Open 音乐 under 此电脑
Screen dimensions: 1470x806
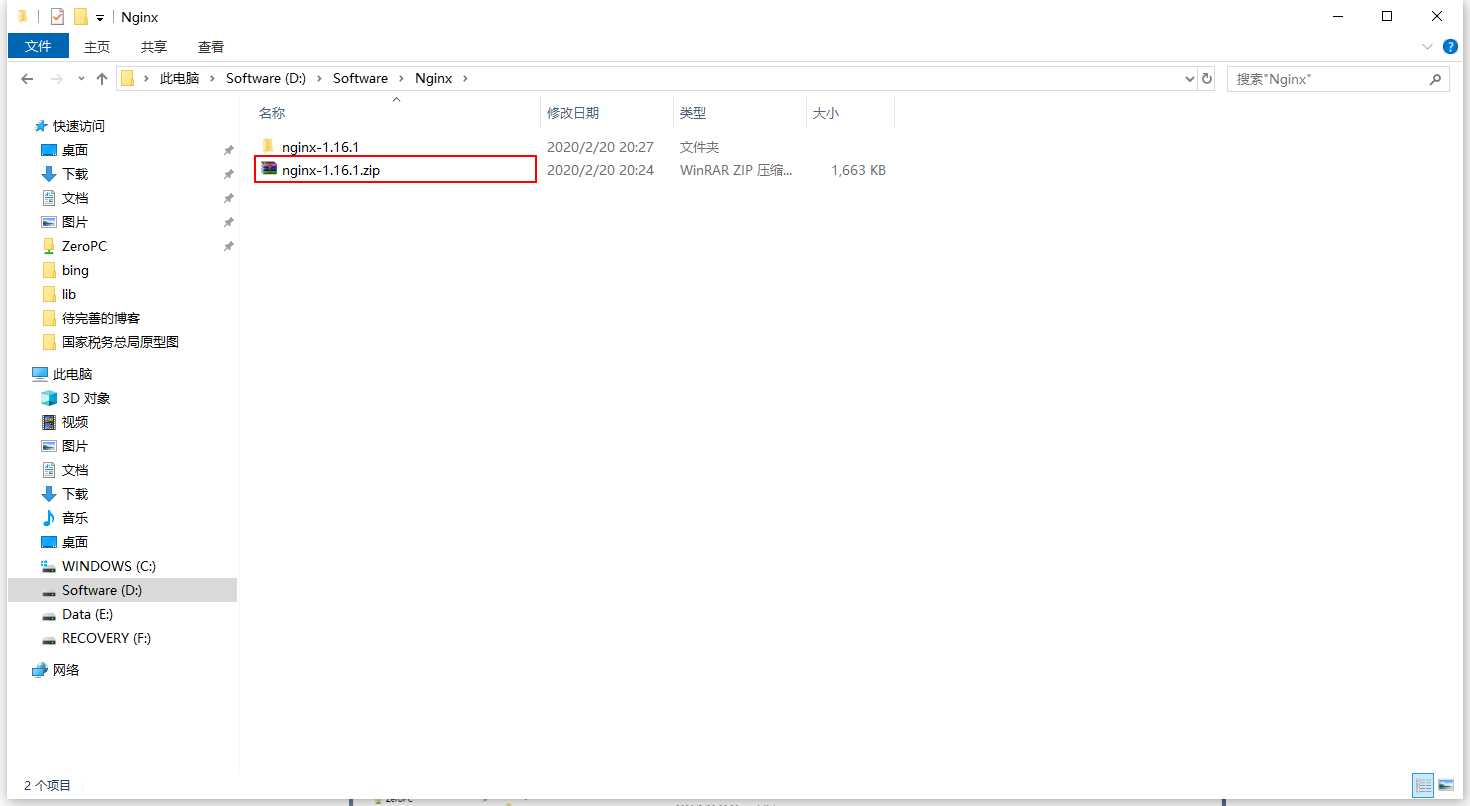(75, 518)
